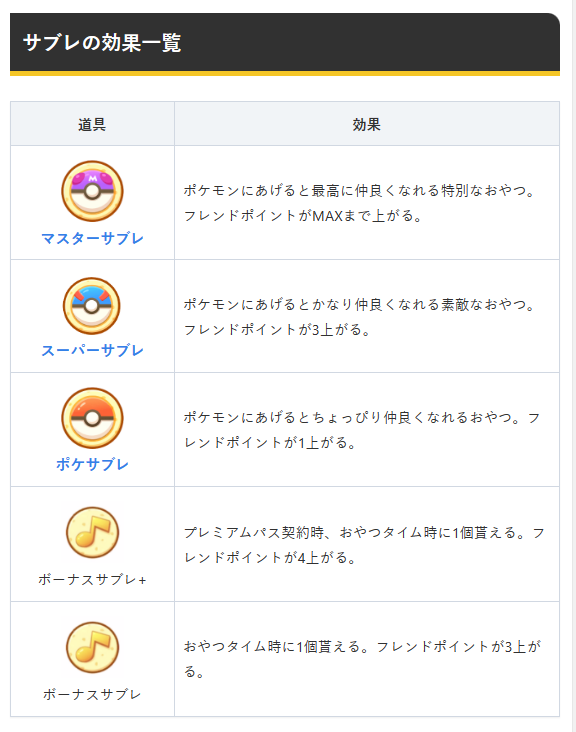Click the Bonus Biscuit+ music note icon
Screen dimensions: 576x732
92,533
